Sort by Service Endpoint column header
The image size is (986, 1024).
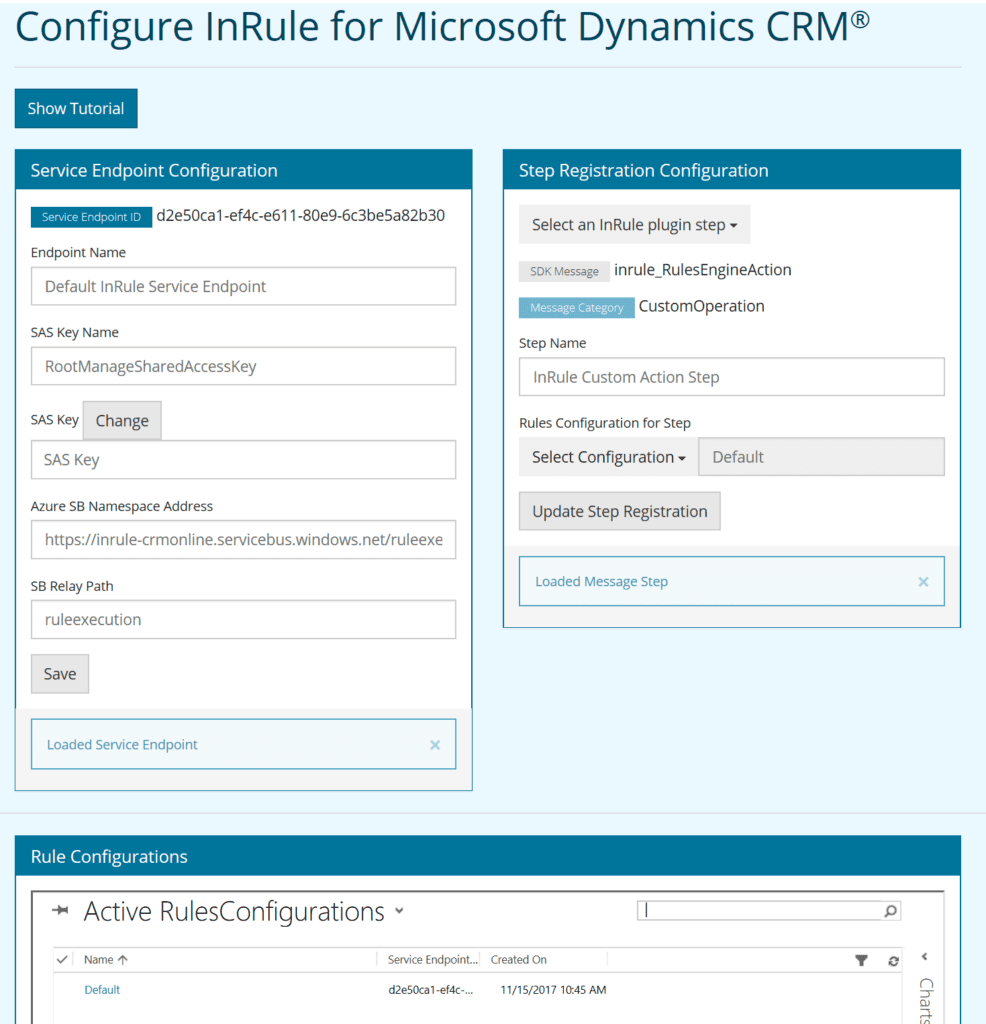(432, 959)
